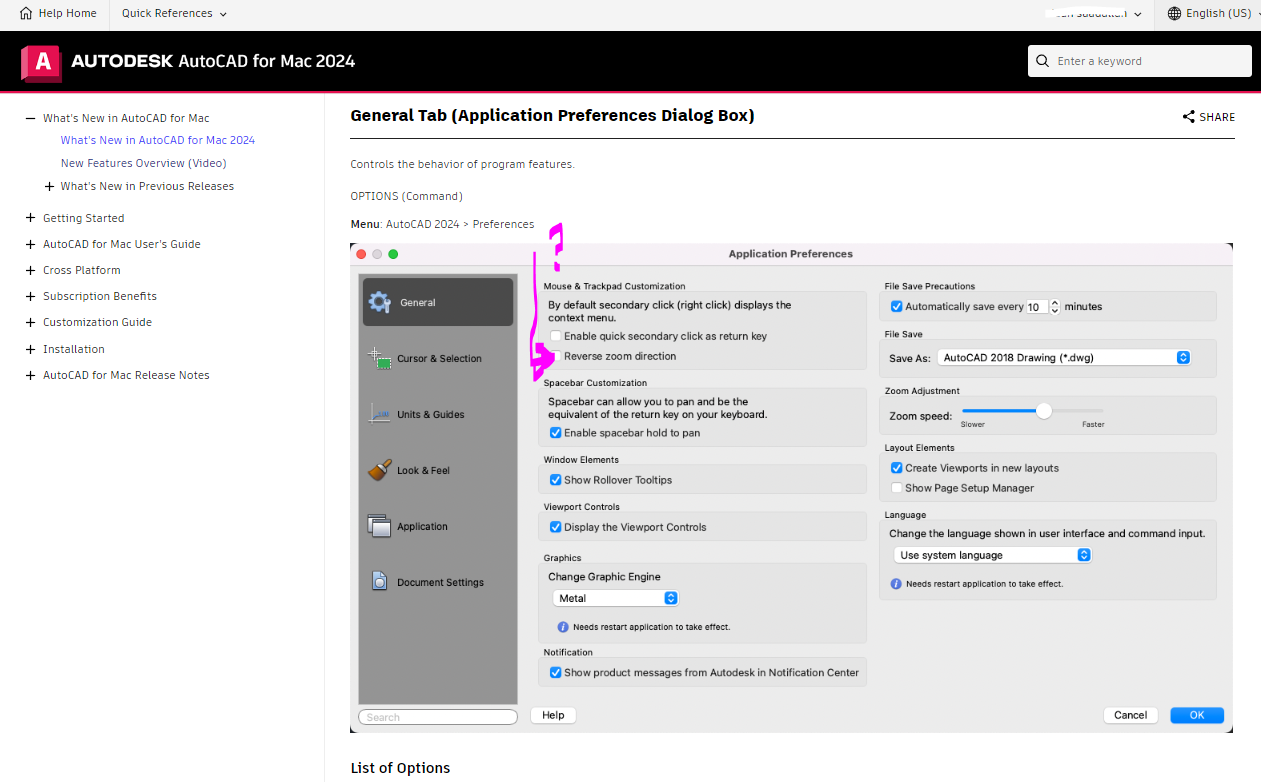This screenshot has width=1261, height=782.
Task: Click the language globe icon
Action: click(1174, 14)
